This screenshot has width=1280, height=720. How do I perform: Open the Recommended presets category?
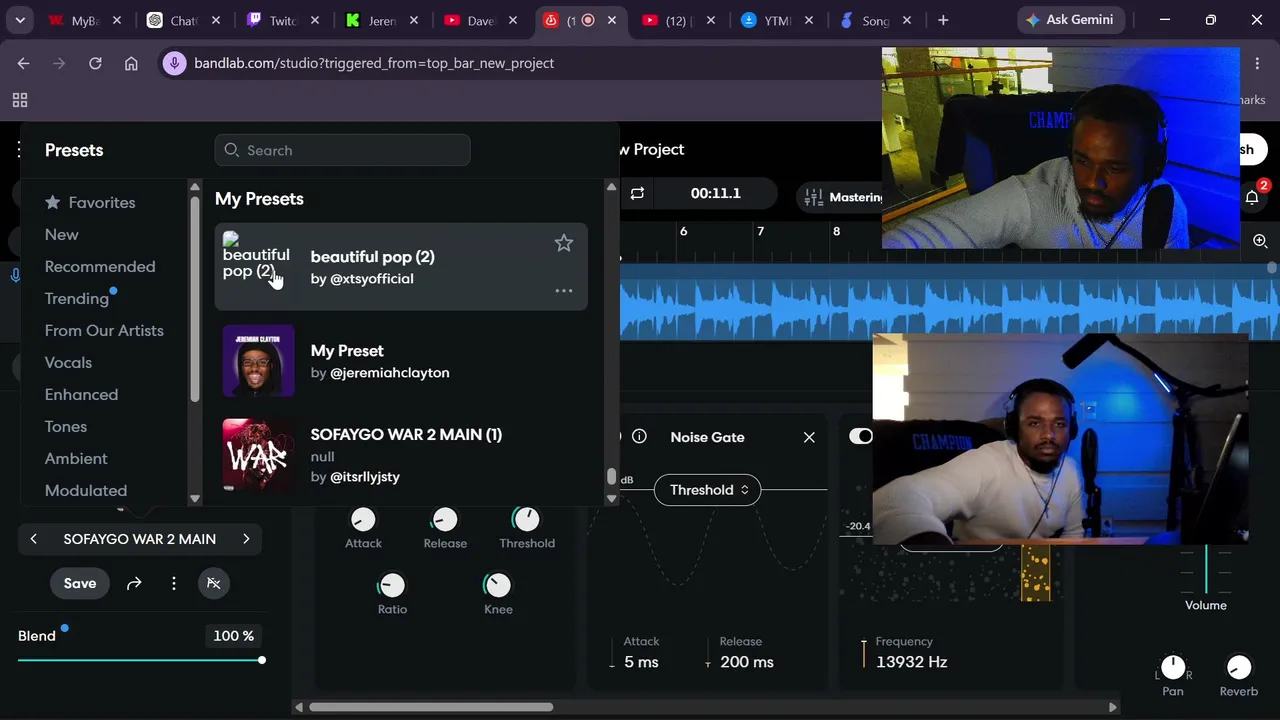(100, 266)
